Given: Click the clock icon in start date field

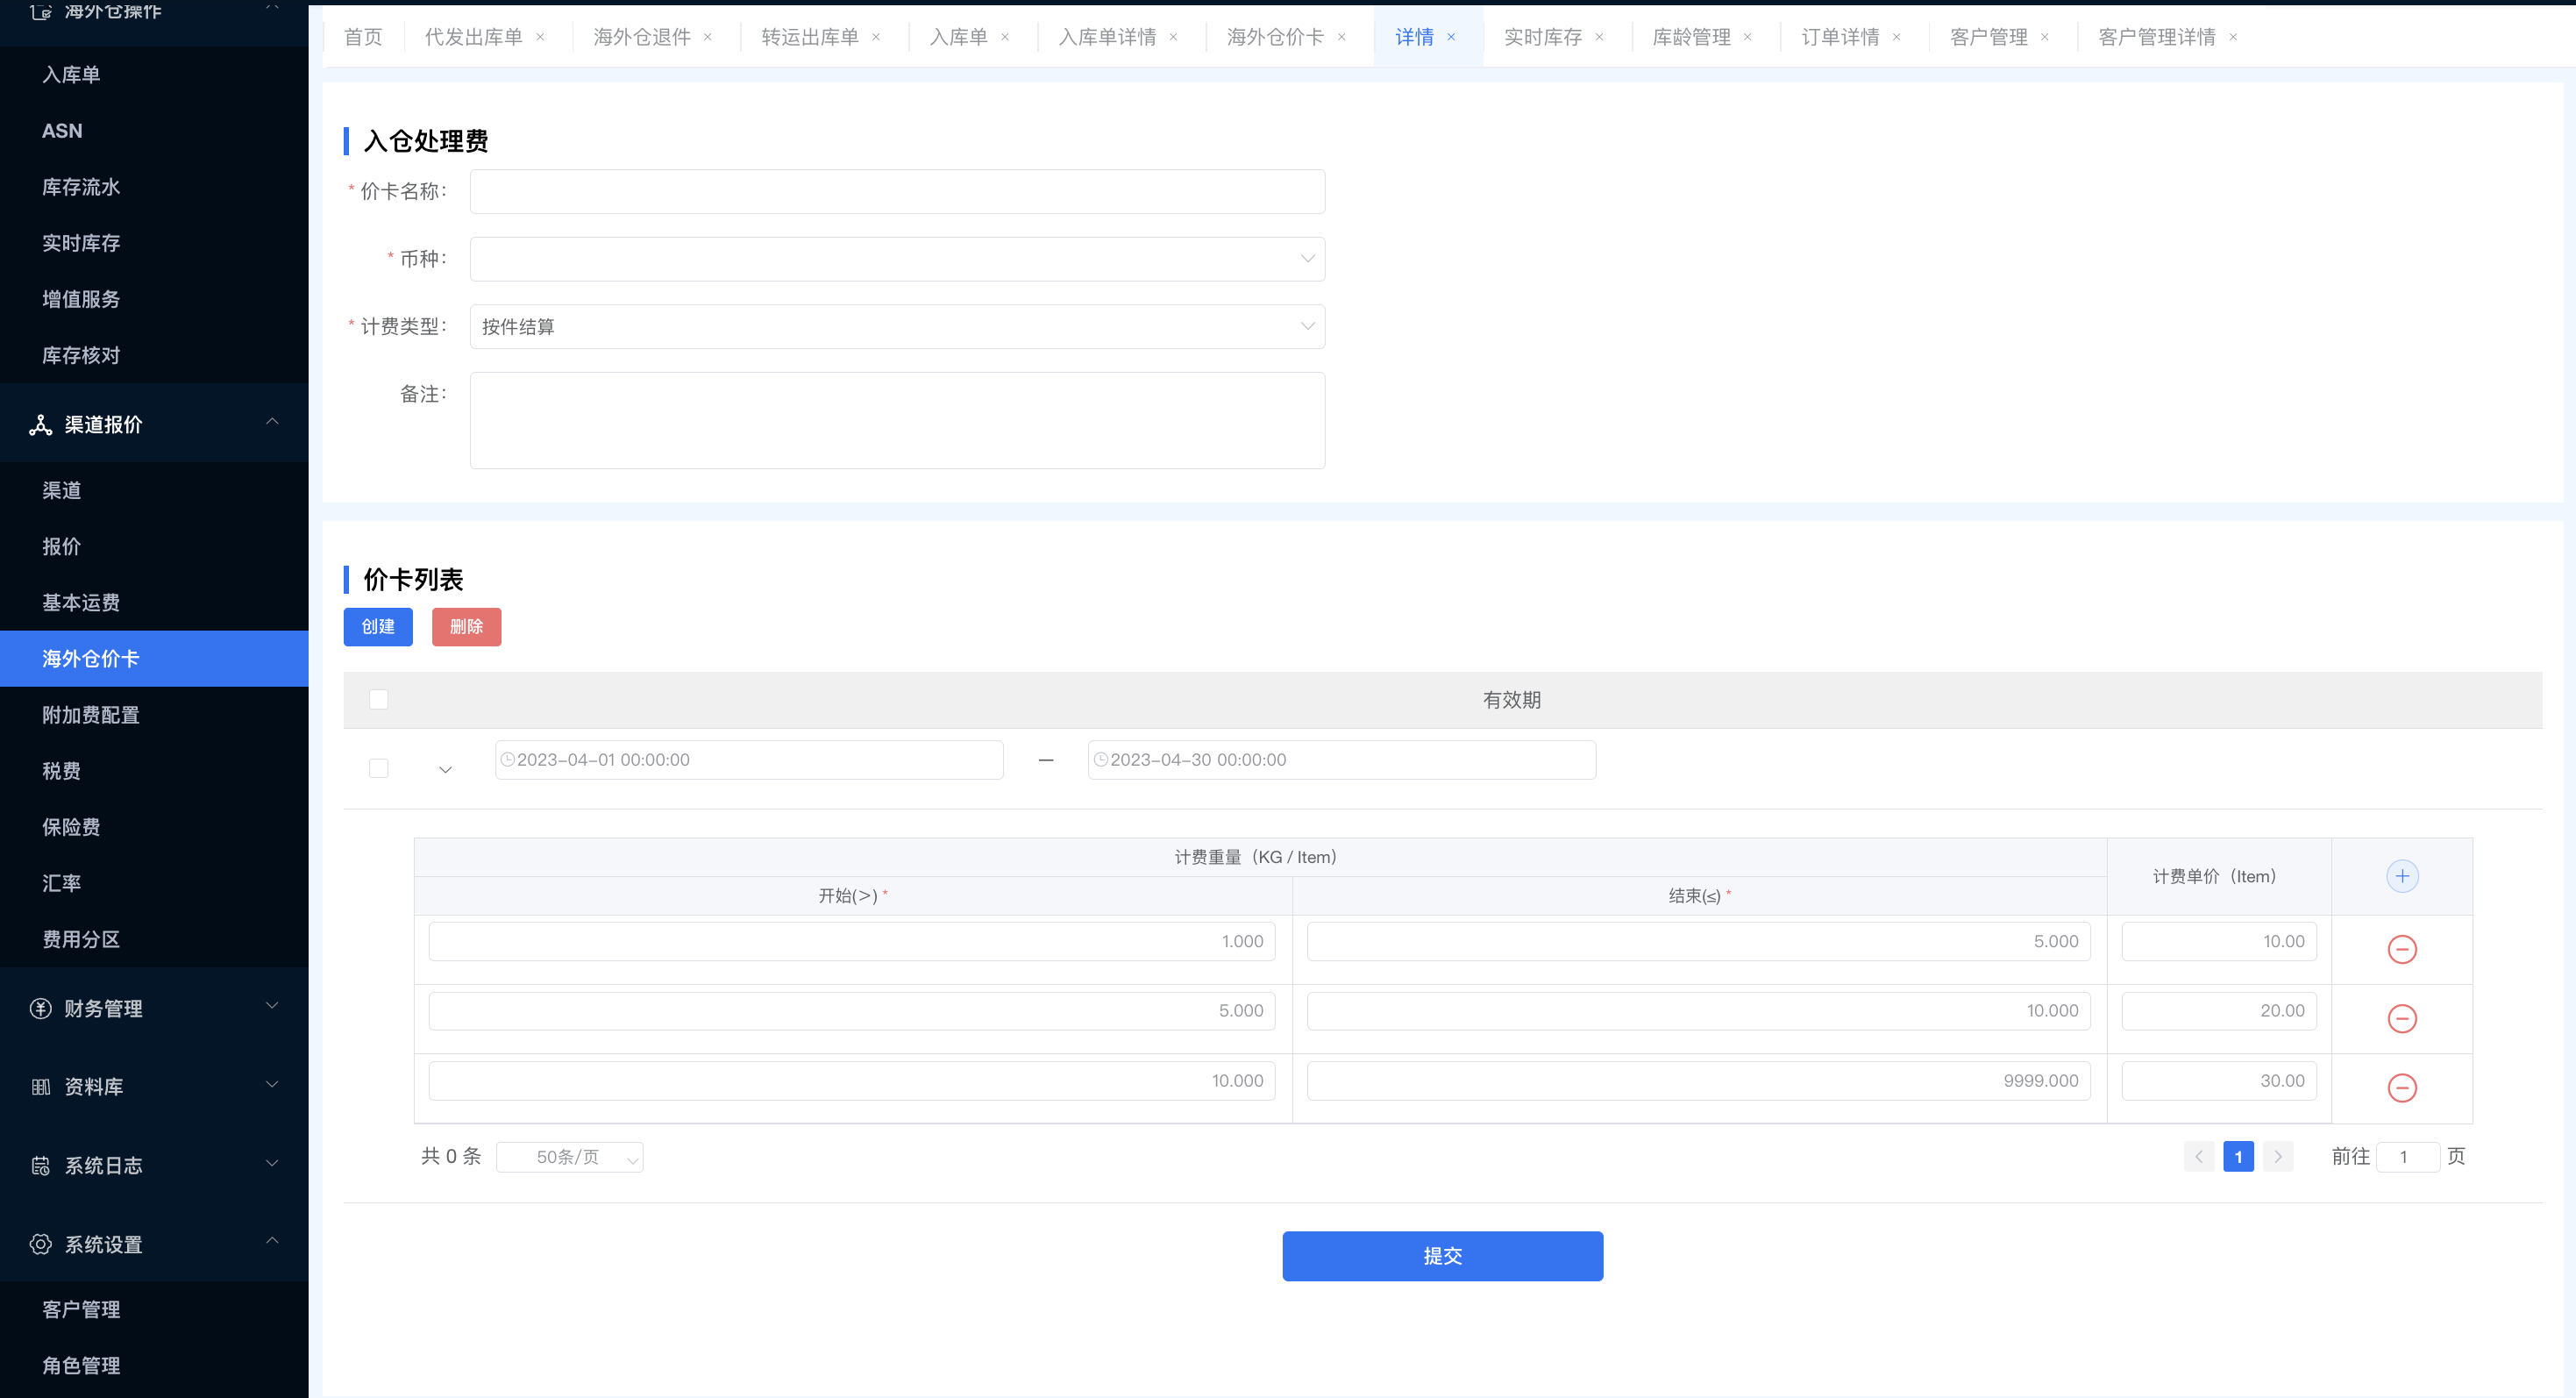Looking at the screenshot, I should [507, 760].
